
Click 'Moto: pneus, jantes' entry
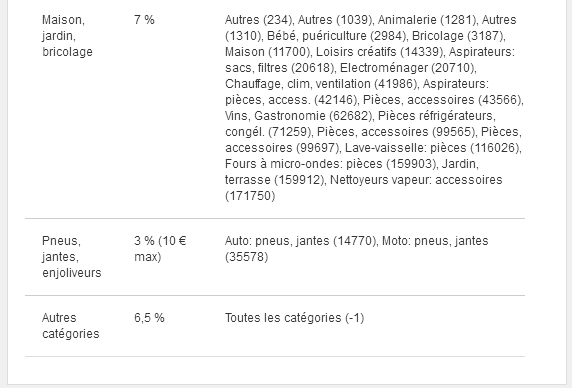[x=435, y=241]
